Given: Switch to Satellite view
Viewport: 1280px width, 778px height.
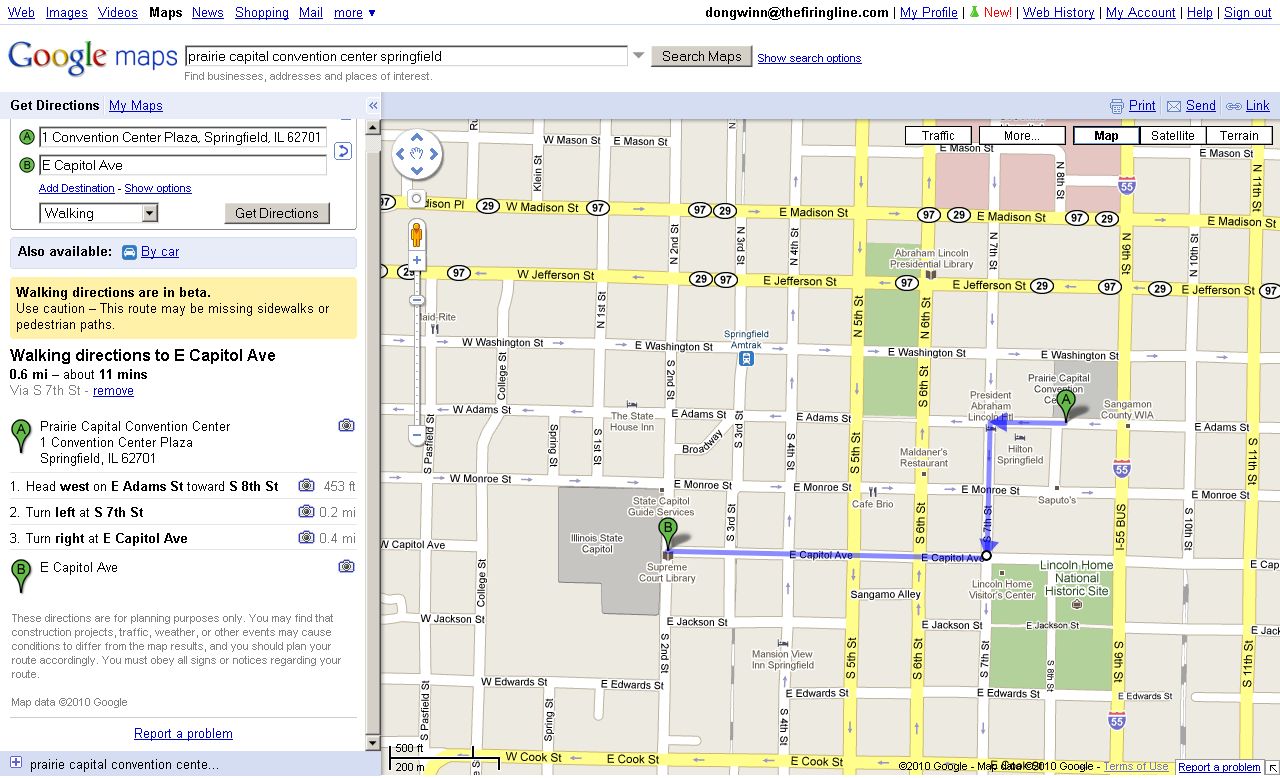Looking at the screenshot, I should 1173,136.
